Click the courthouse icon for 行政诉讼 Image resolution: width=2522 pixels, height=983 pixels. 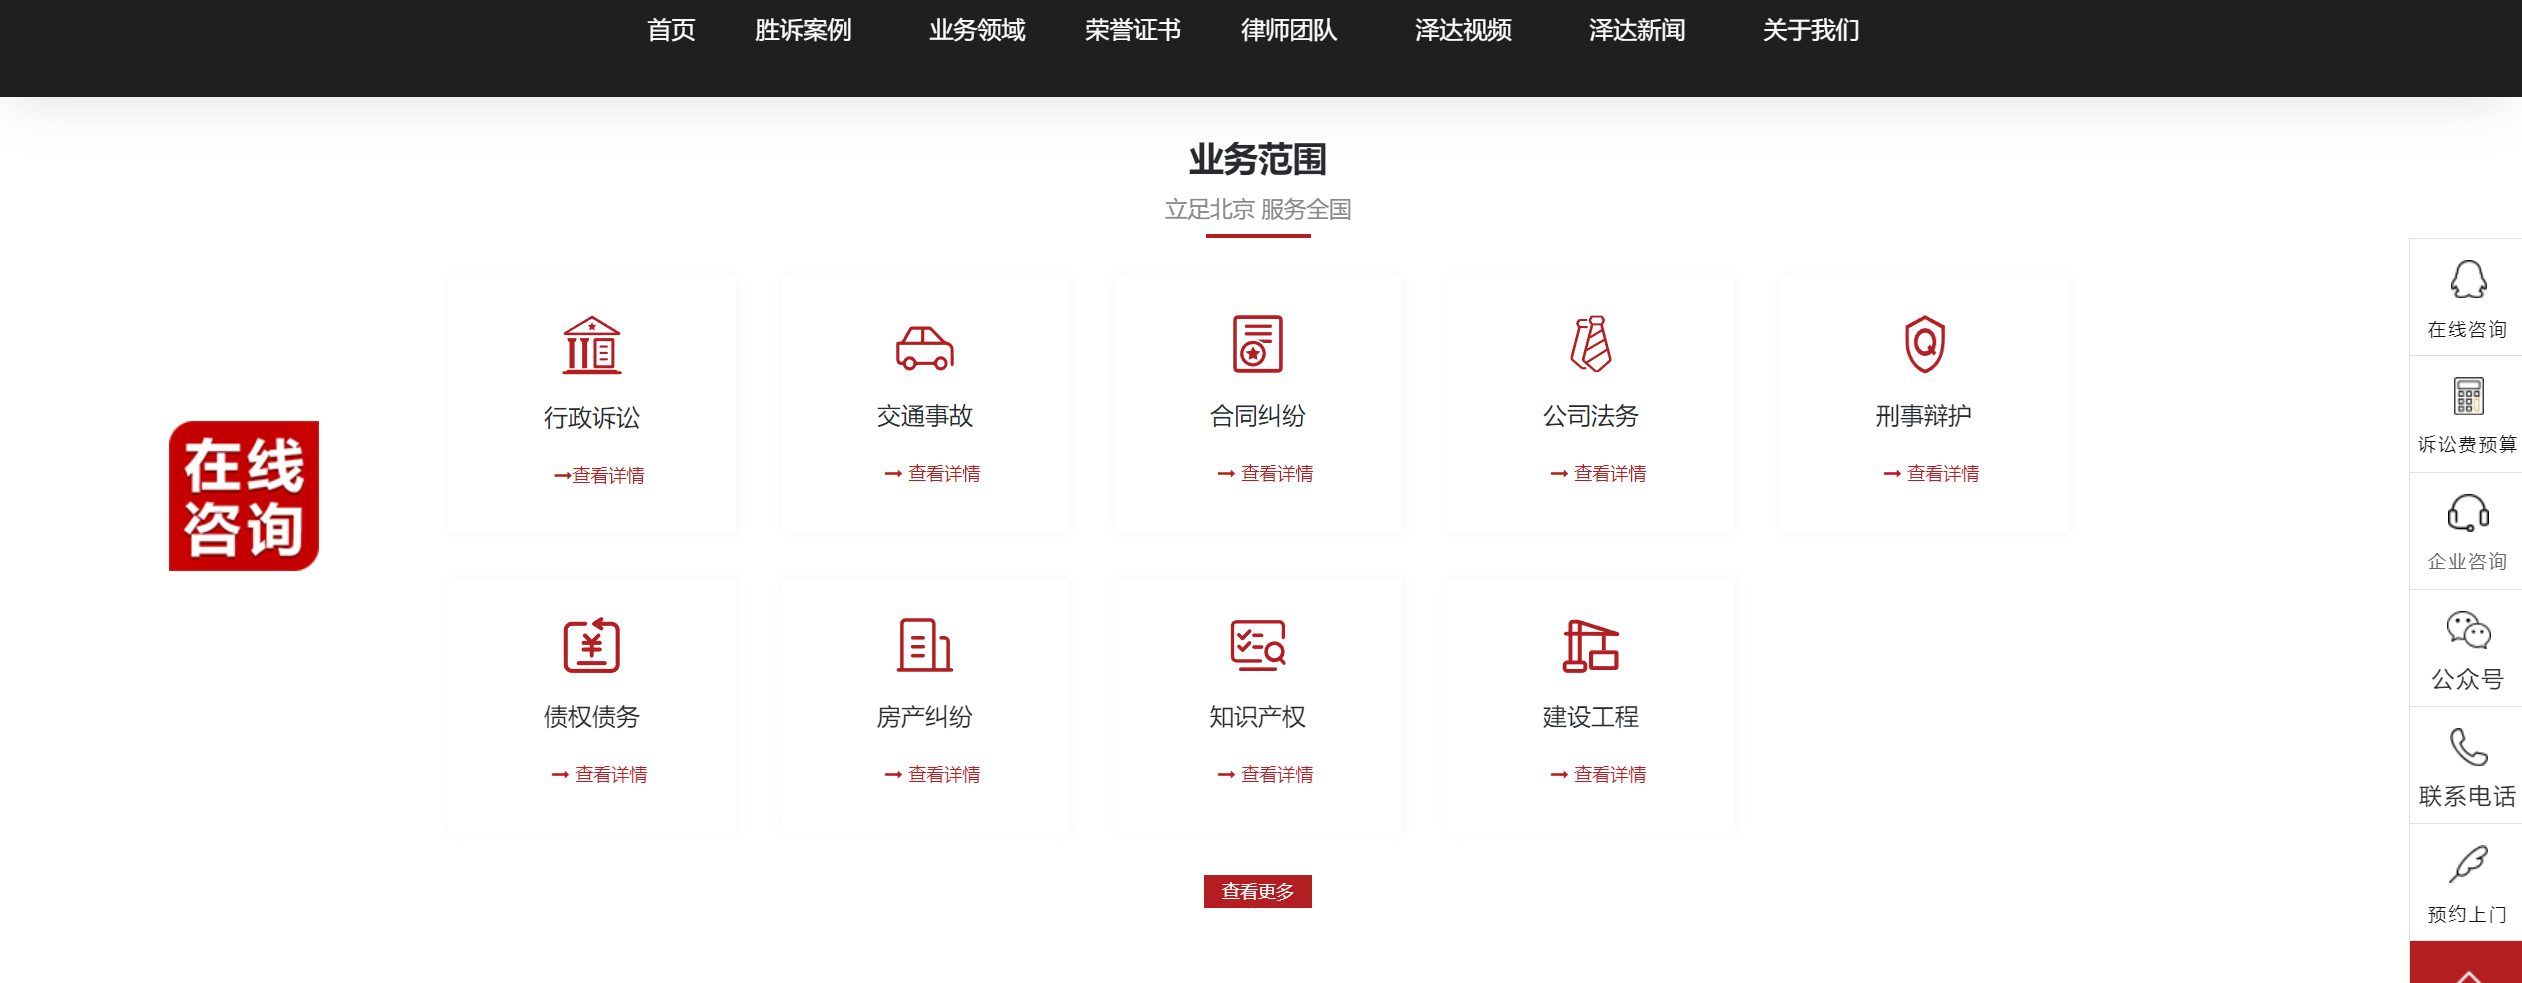pos(591,345)
